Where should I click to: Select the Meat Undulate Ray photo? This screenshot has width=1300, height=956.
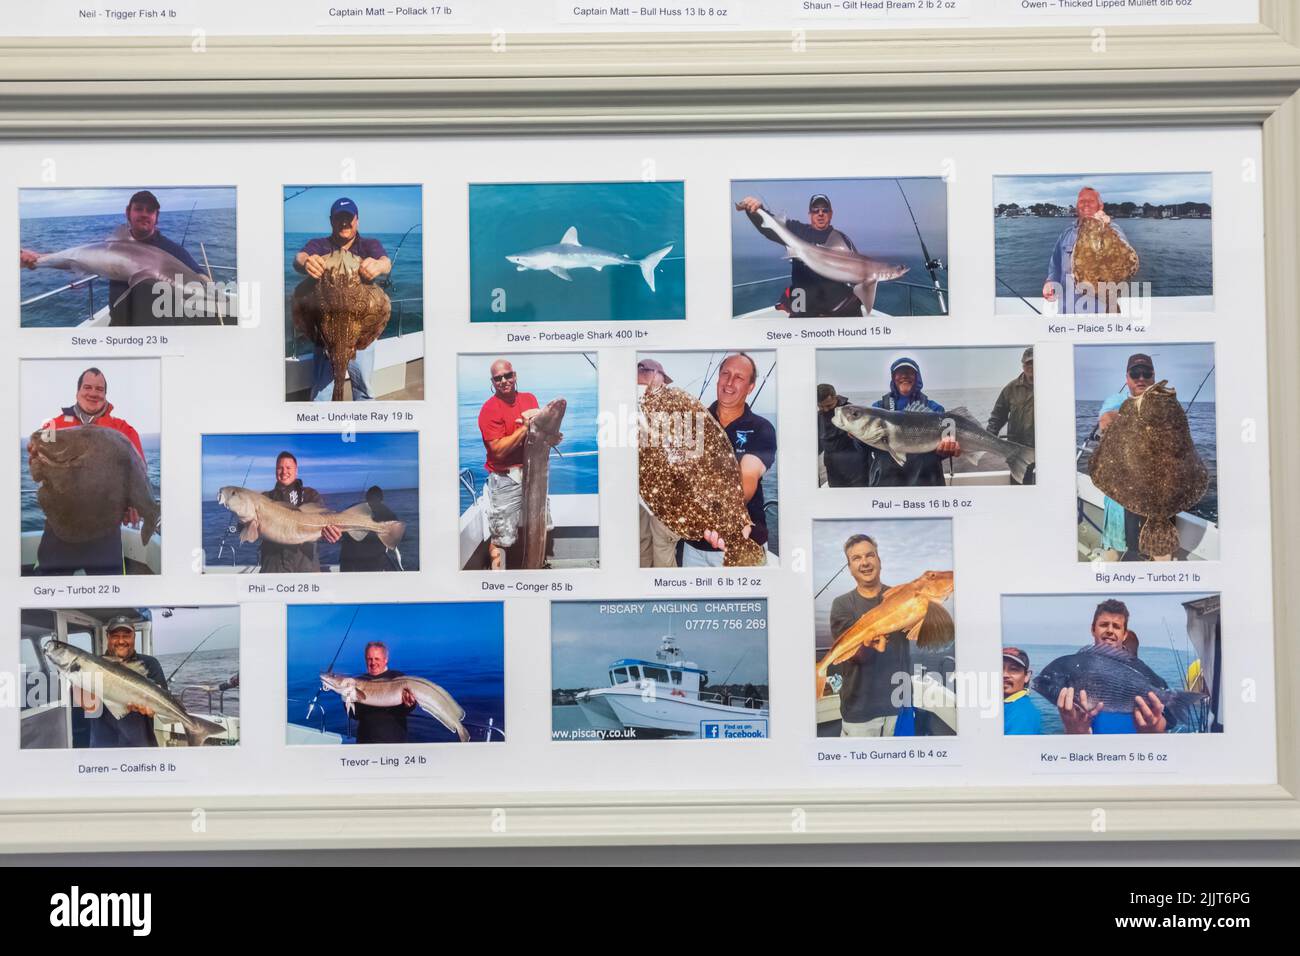[353, 293]
